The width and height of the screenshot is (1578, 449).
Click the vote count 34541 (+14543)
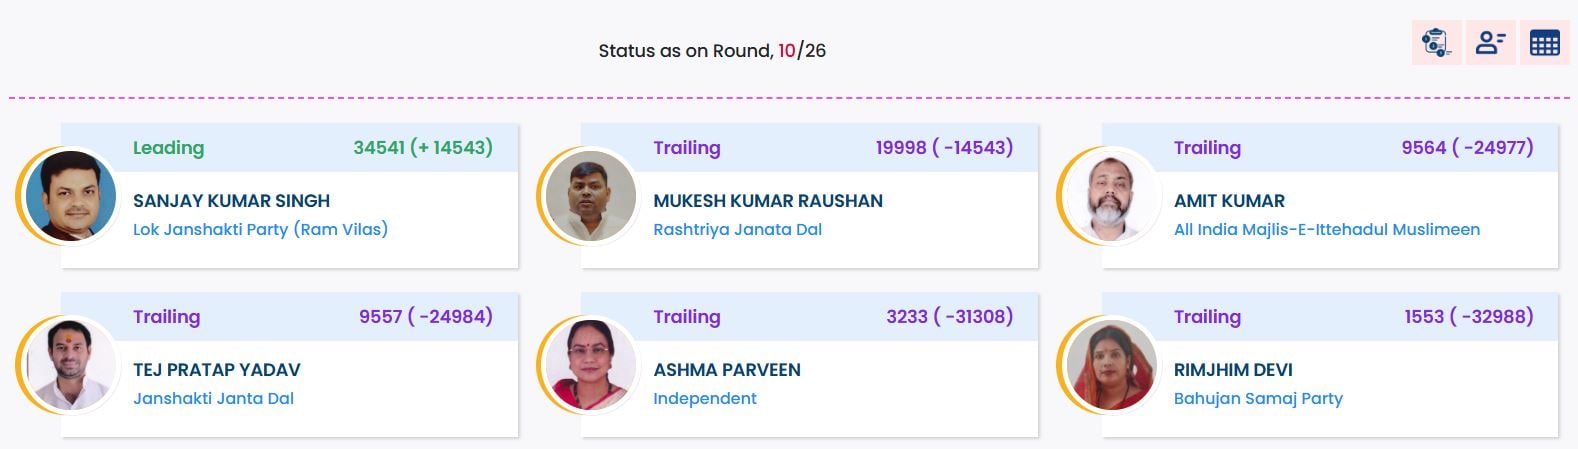tap(422, 148)
